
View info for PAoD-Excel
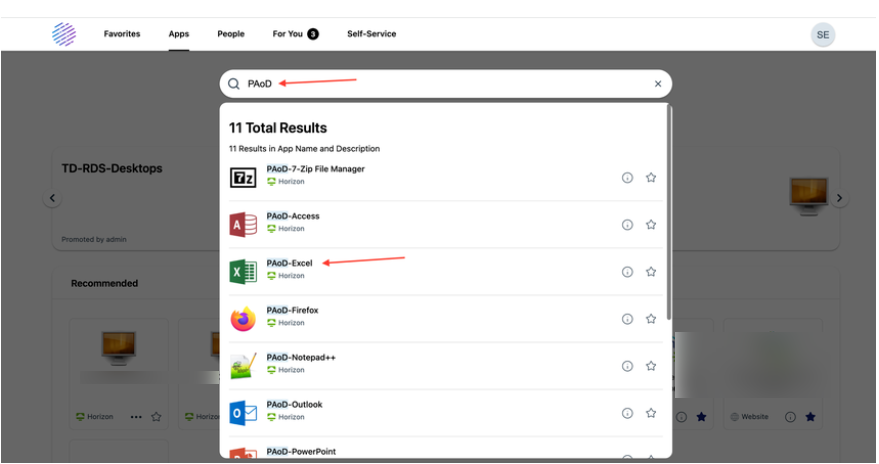[627, 272]
